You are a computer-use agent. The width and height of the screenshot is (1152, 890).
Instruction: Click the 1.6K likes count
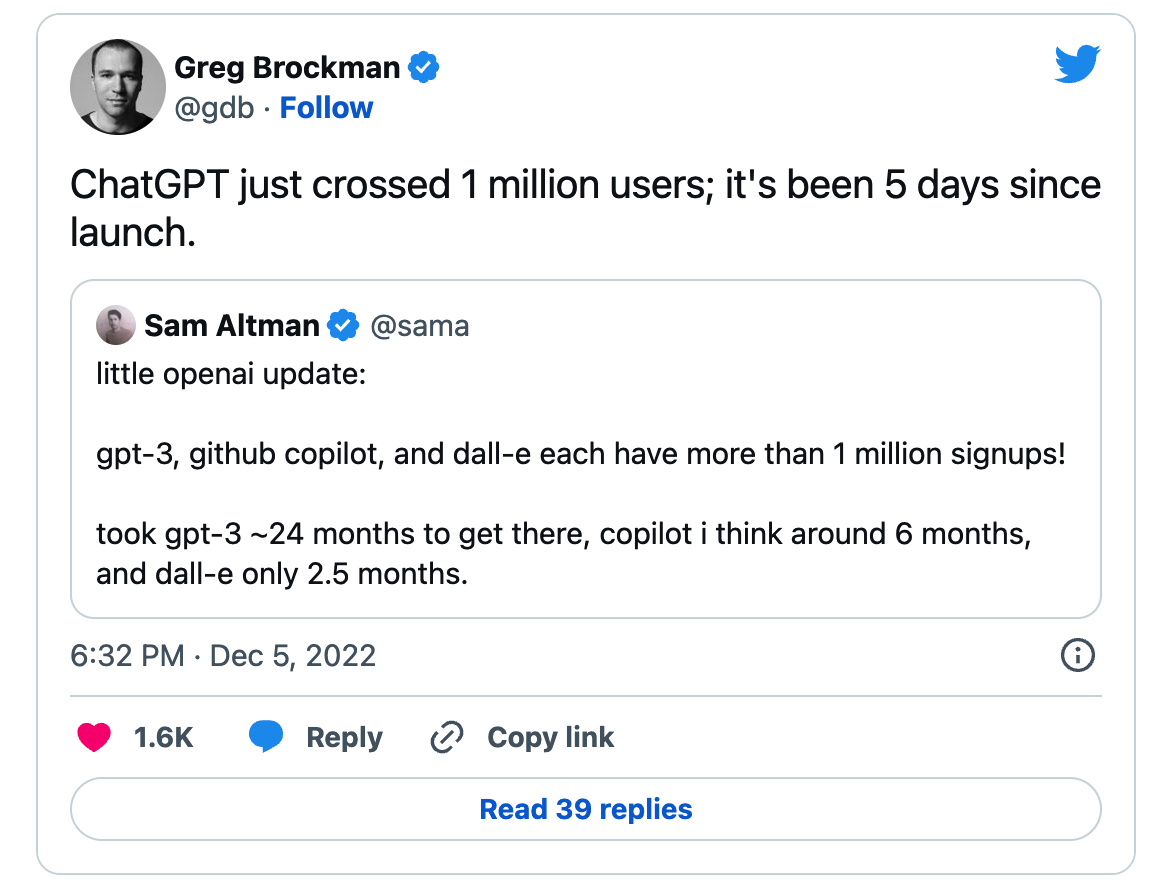[163, 738]
